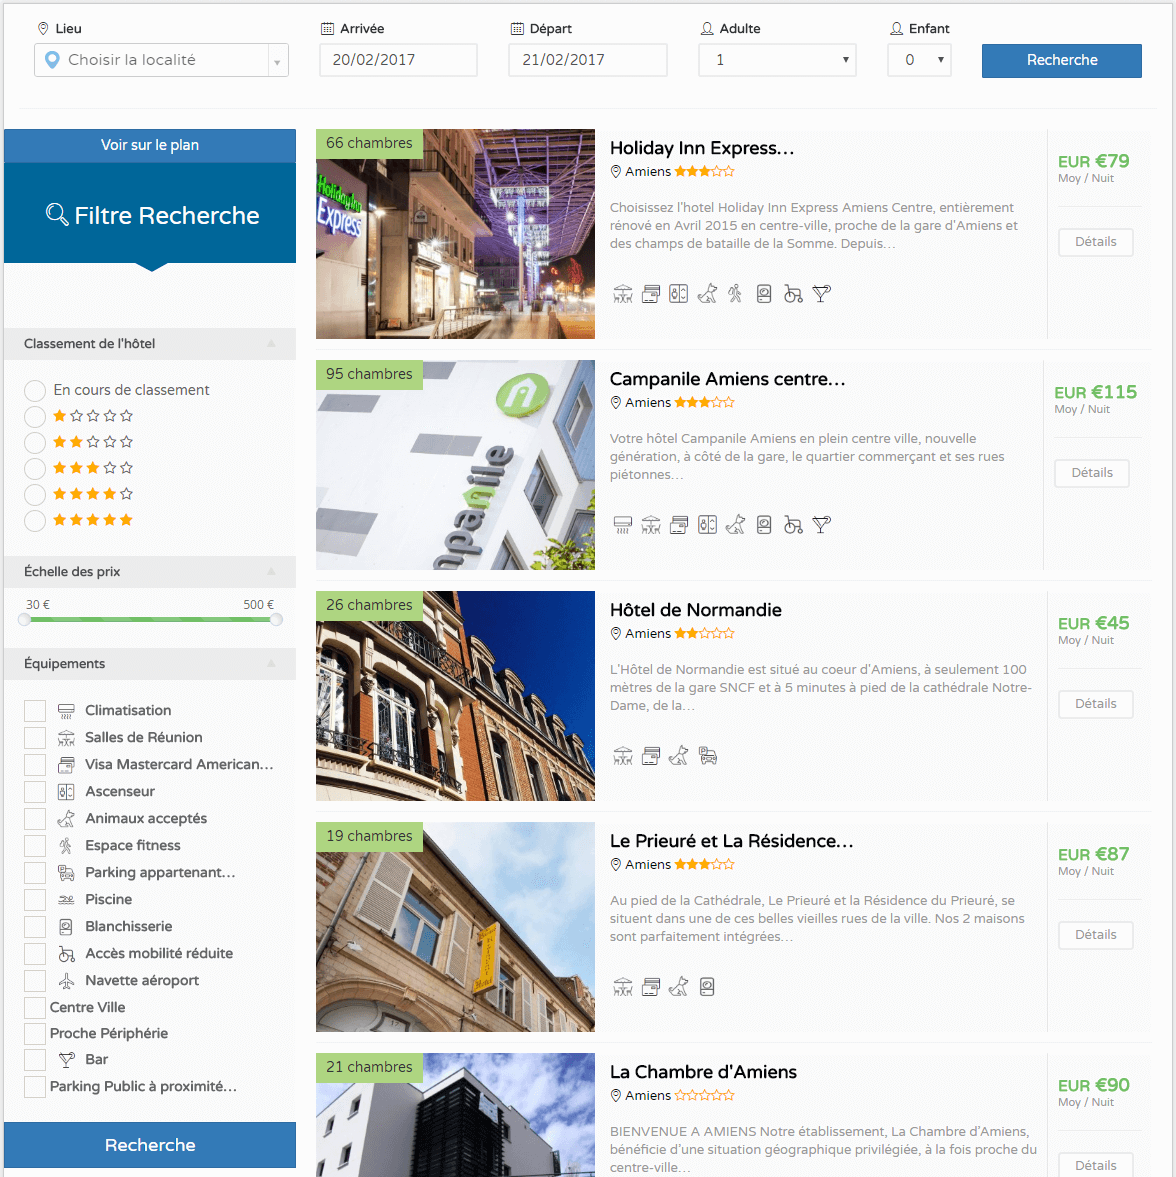Click Voir sur le plan button
The width and height of the screenshot is (1176, 1177).
point(150,146)
